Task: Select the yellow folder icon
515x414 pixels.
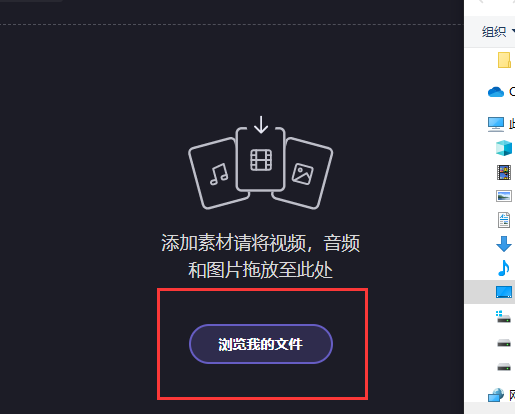Action: coord(504,60)
